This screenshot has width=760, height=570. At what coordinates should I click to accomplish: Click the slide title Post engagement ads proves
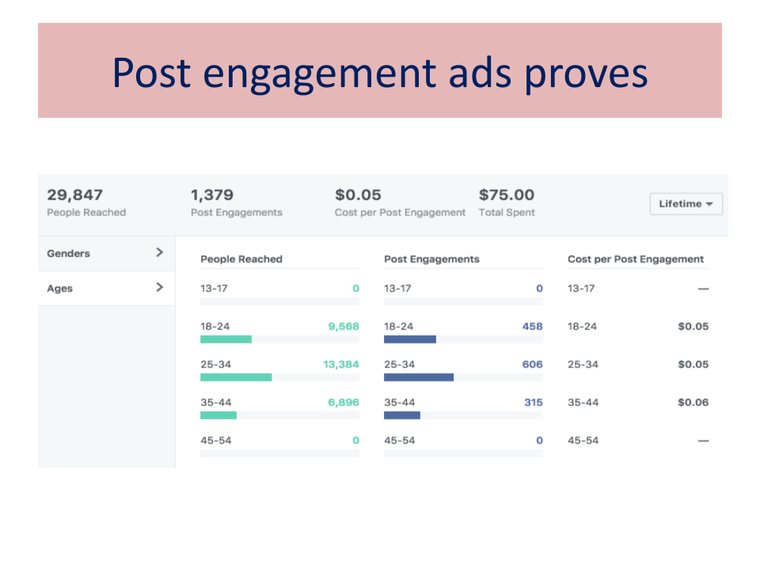coord(380,73)
